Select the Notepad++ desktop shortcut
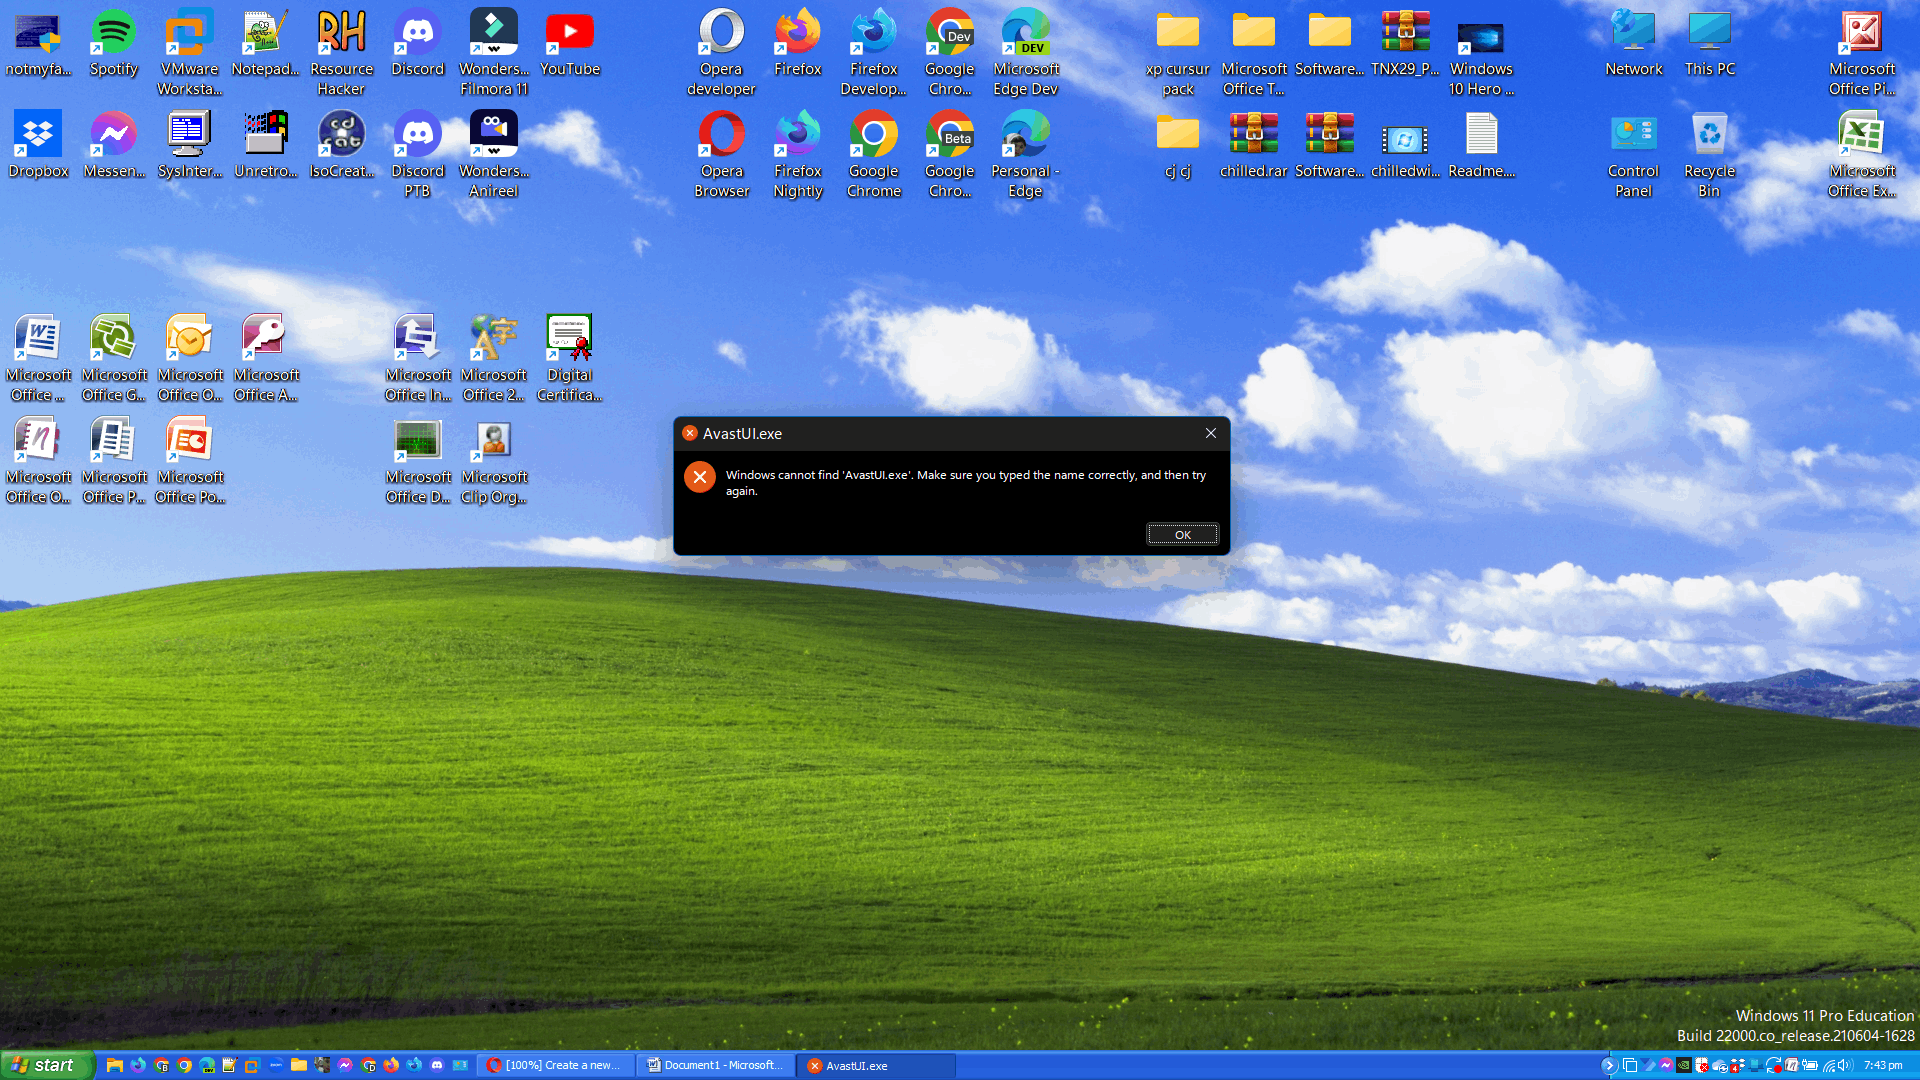The image size is (1920, 1080). [266, 43]
